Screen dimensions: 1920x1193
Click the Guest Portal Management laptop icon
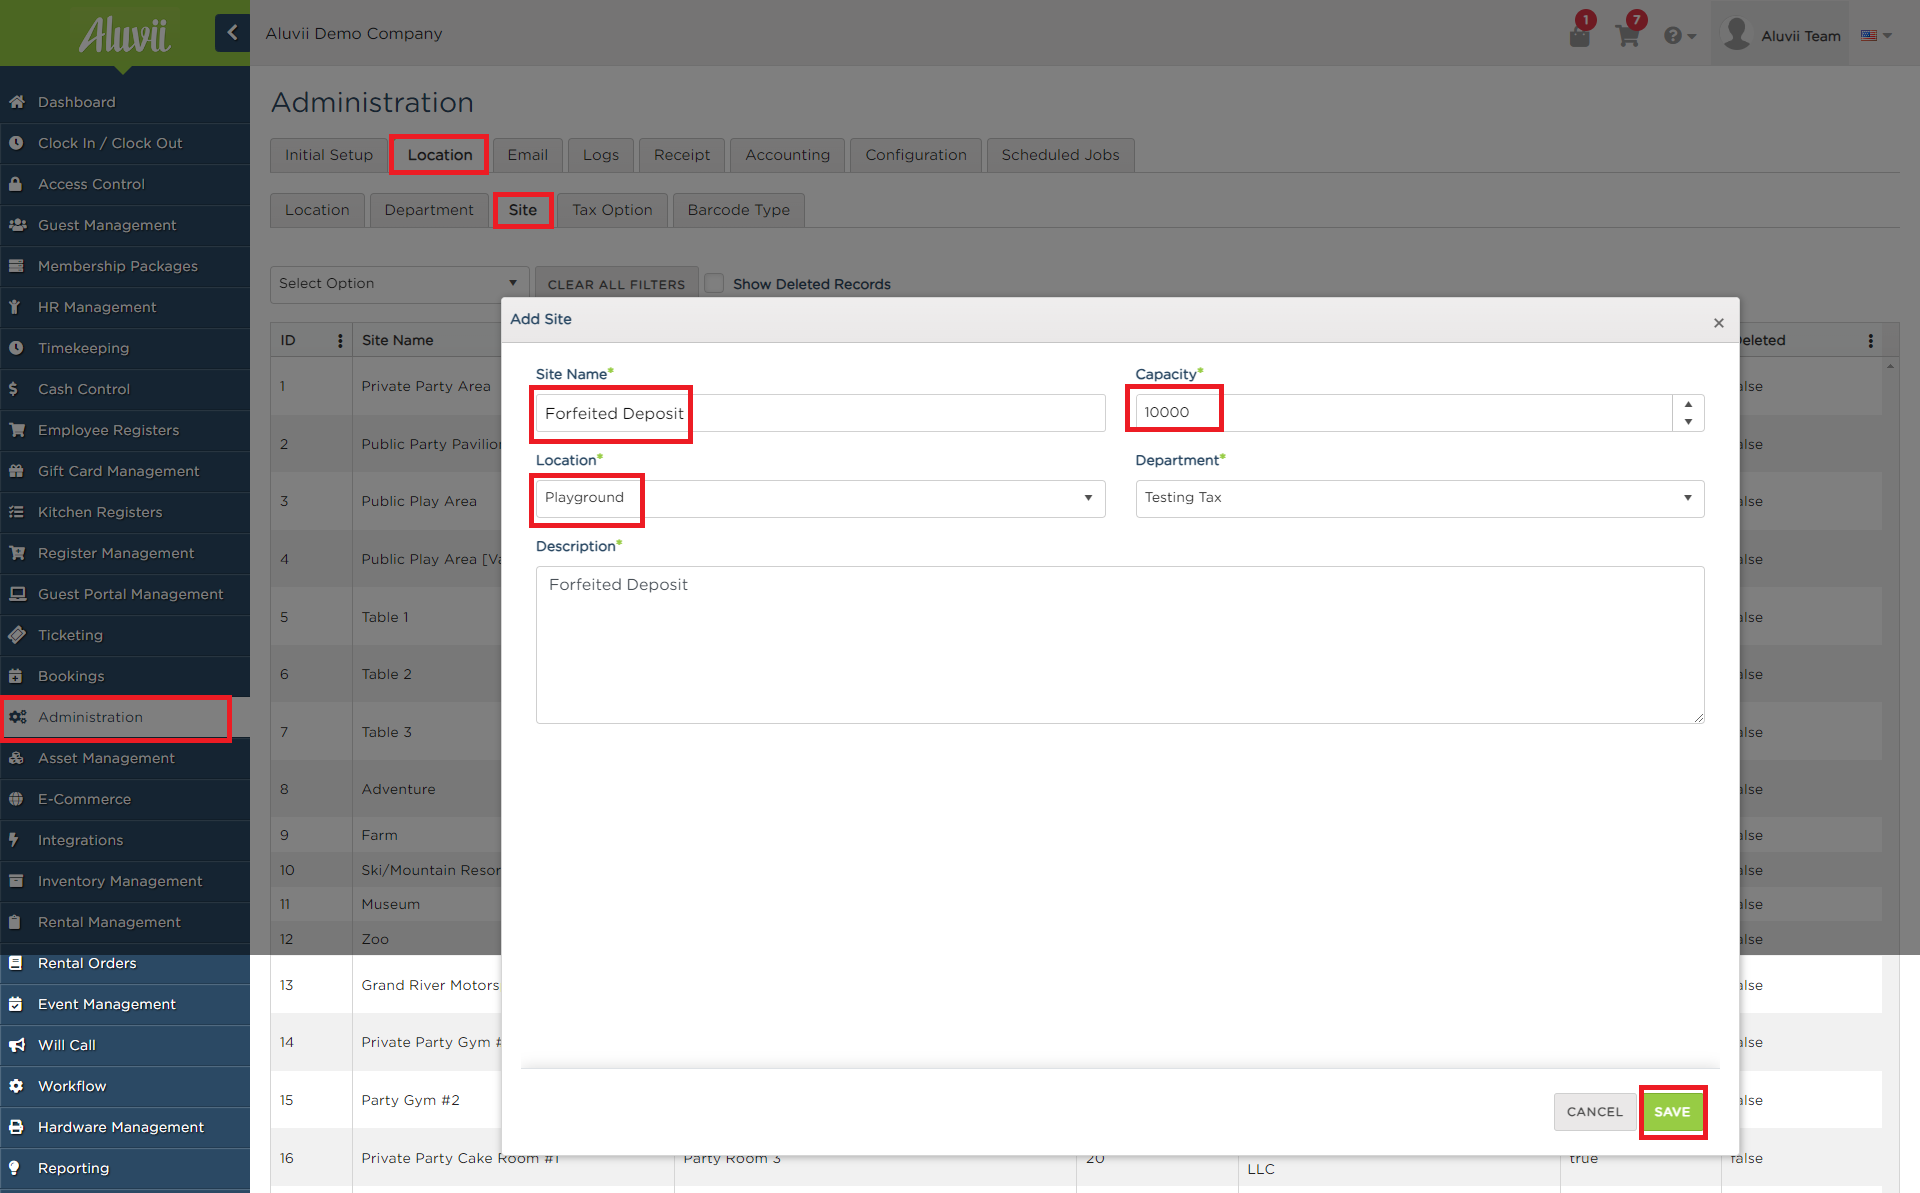17,594
